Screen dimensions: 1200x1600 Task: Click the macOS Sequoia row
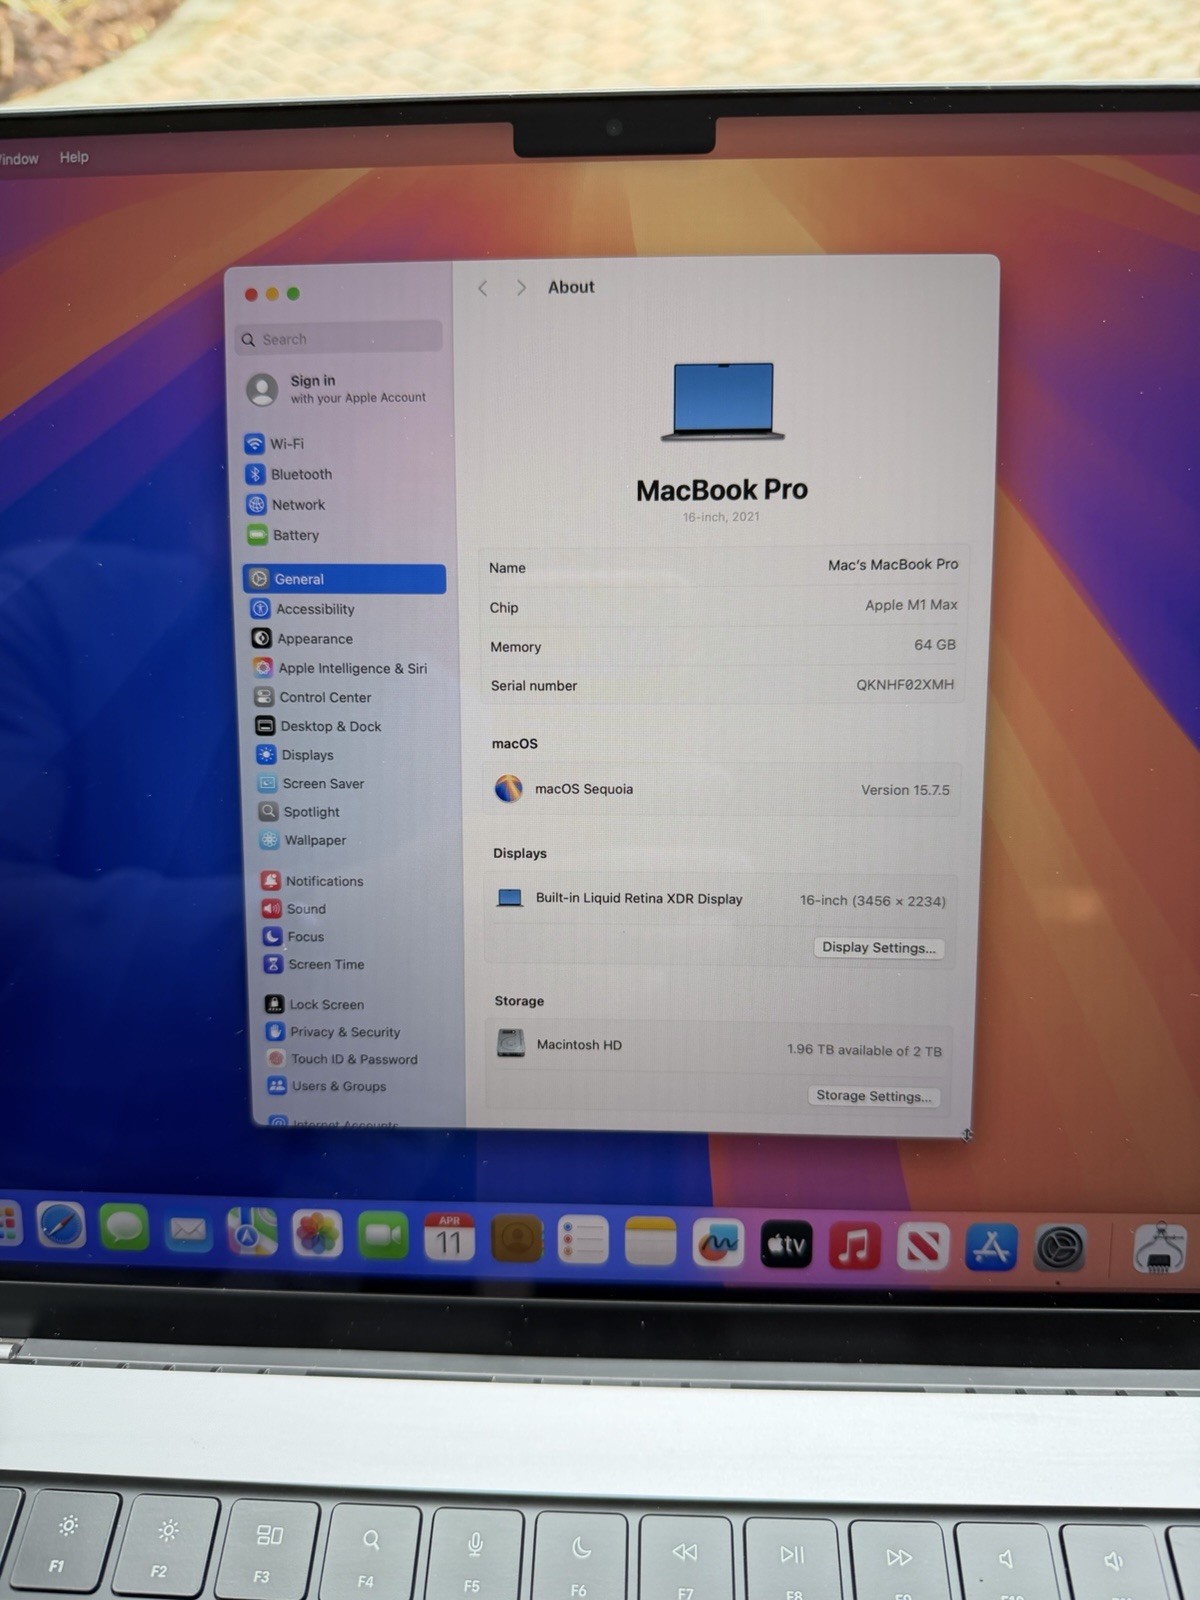[721, 789]
